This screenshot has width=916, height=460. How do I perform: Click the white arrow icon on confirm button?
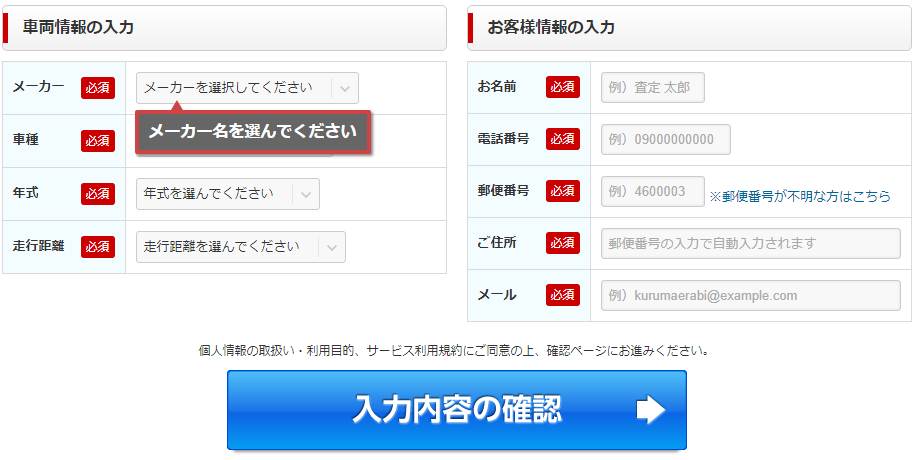[650, 410]
